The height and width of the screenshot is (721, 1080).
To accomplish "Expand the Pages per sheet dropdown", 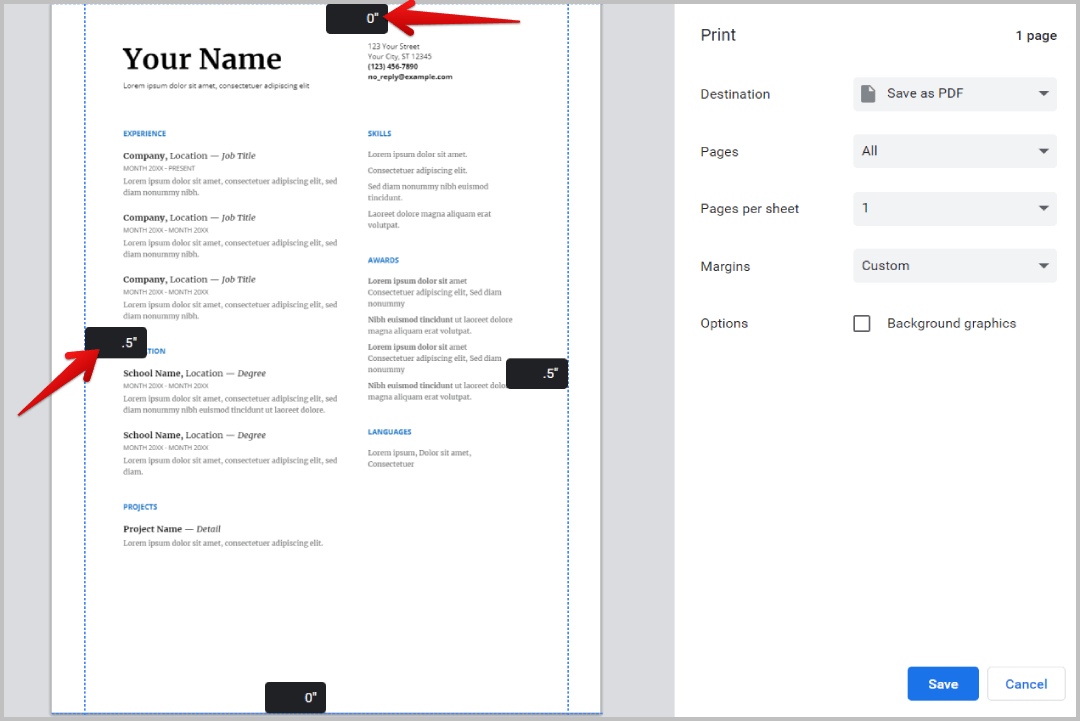I will click(954, 209).
